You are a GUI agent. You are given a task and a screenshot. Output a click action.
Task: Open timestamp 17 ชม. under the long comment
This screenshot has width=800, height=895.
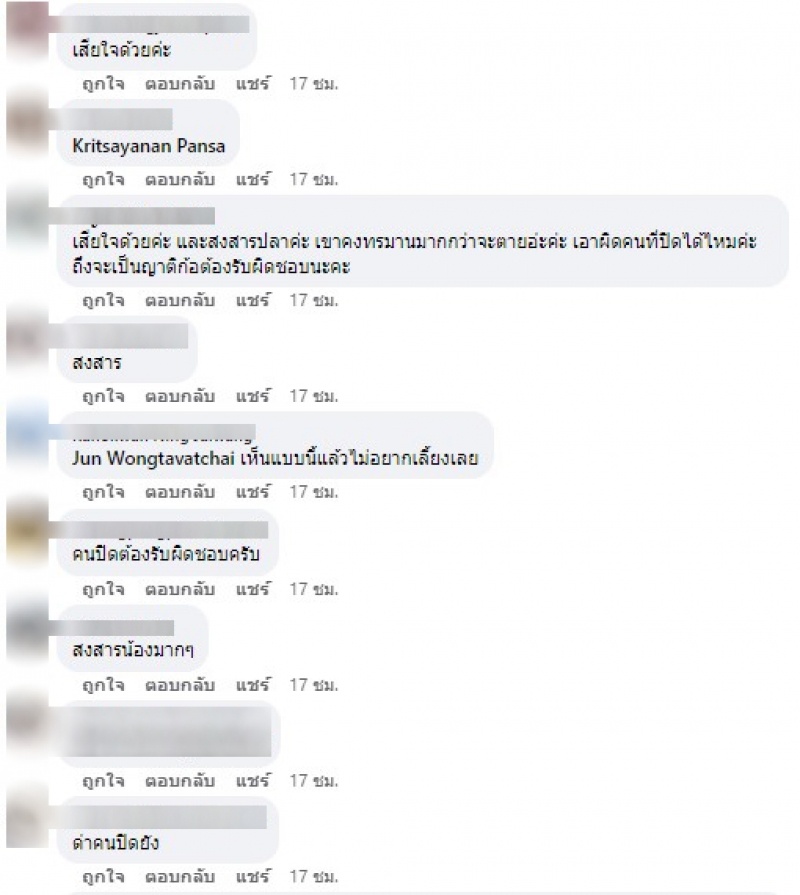(x=313, y=300)
